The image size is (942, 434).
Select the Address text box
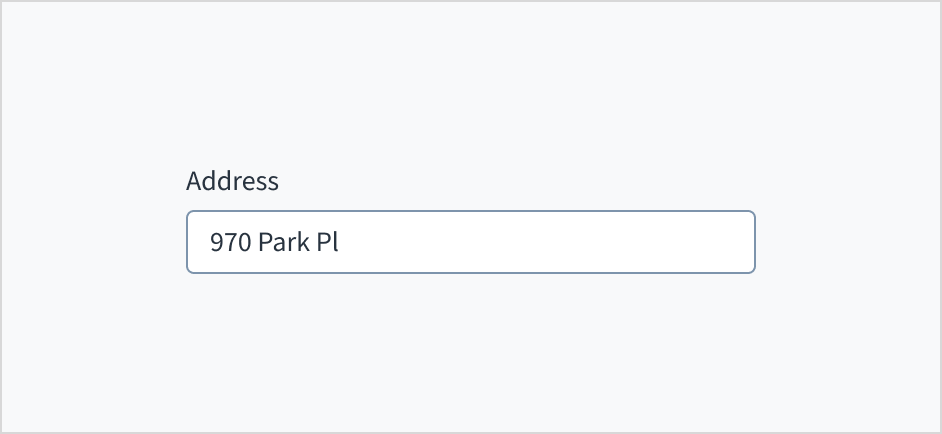click(x=470, y=242)
